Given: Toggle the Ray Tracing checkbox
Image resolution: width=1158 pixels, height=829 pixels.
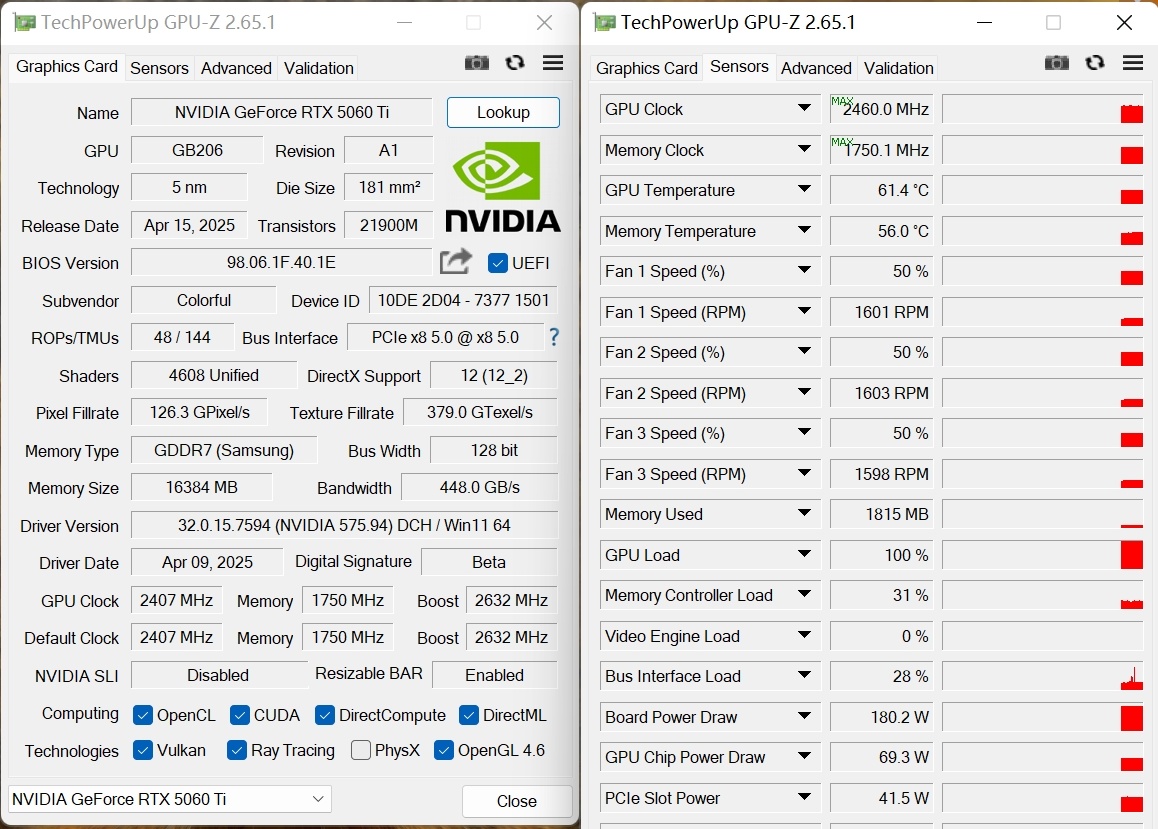Looking at the screenshot, I should (237, 750).
